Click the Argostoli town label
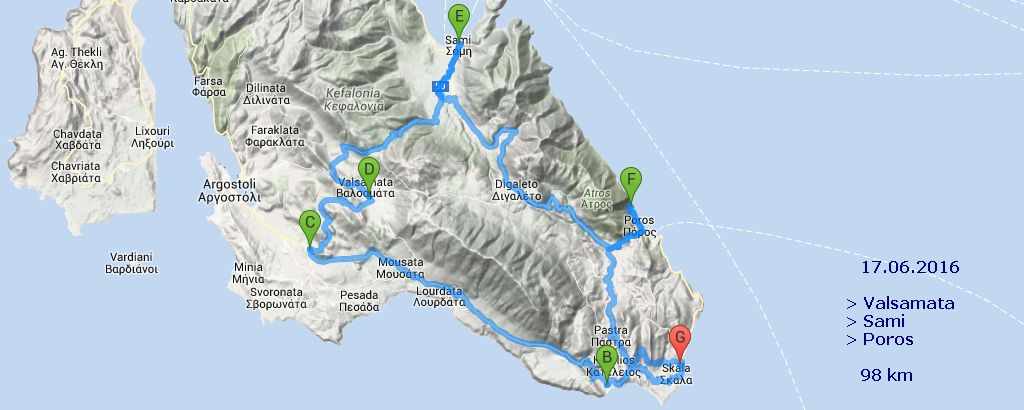This screenshot has height=410, width=1024. tap(229, 190)
